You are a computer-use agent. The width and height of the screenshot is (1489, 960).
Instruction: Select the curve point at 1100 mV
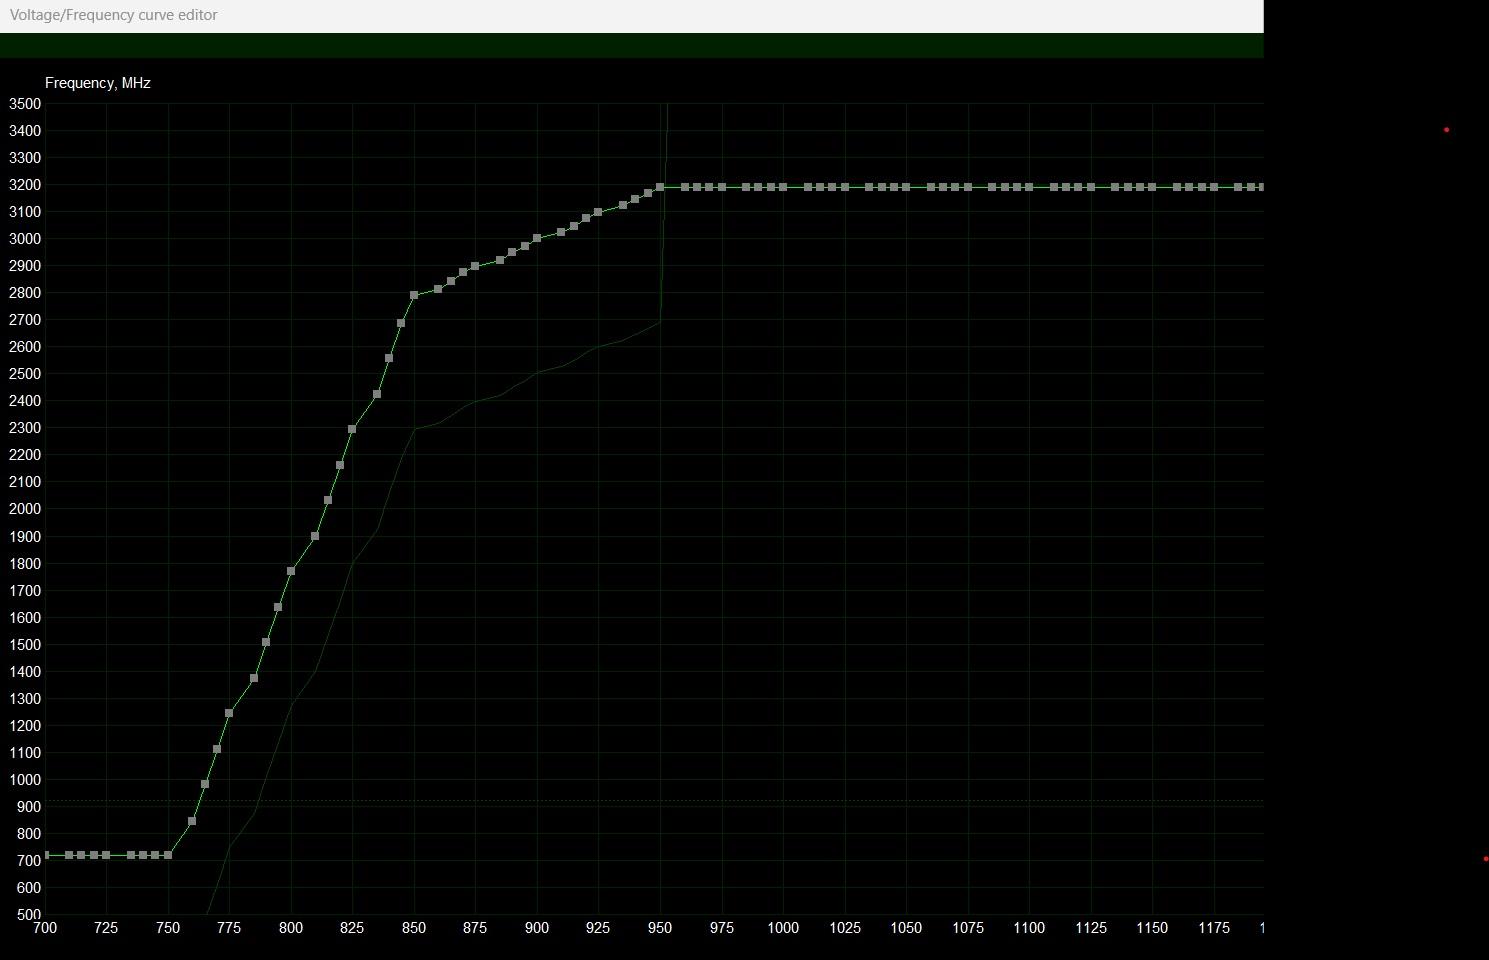click(1029, 188)
